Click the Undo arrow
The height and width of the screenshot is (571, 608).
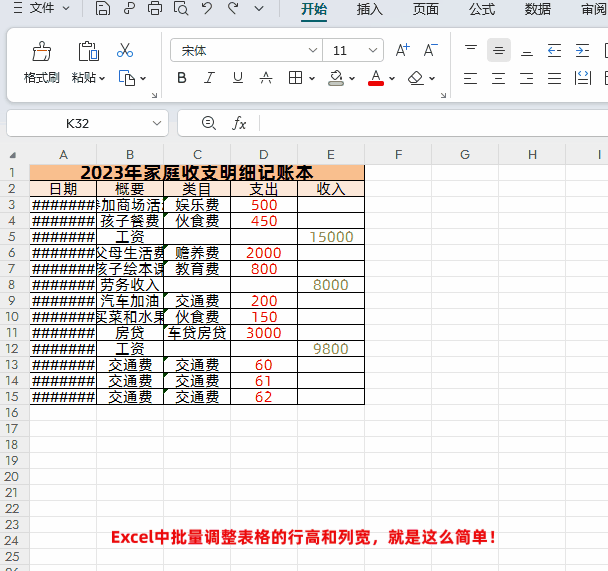[207, 8]
